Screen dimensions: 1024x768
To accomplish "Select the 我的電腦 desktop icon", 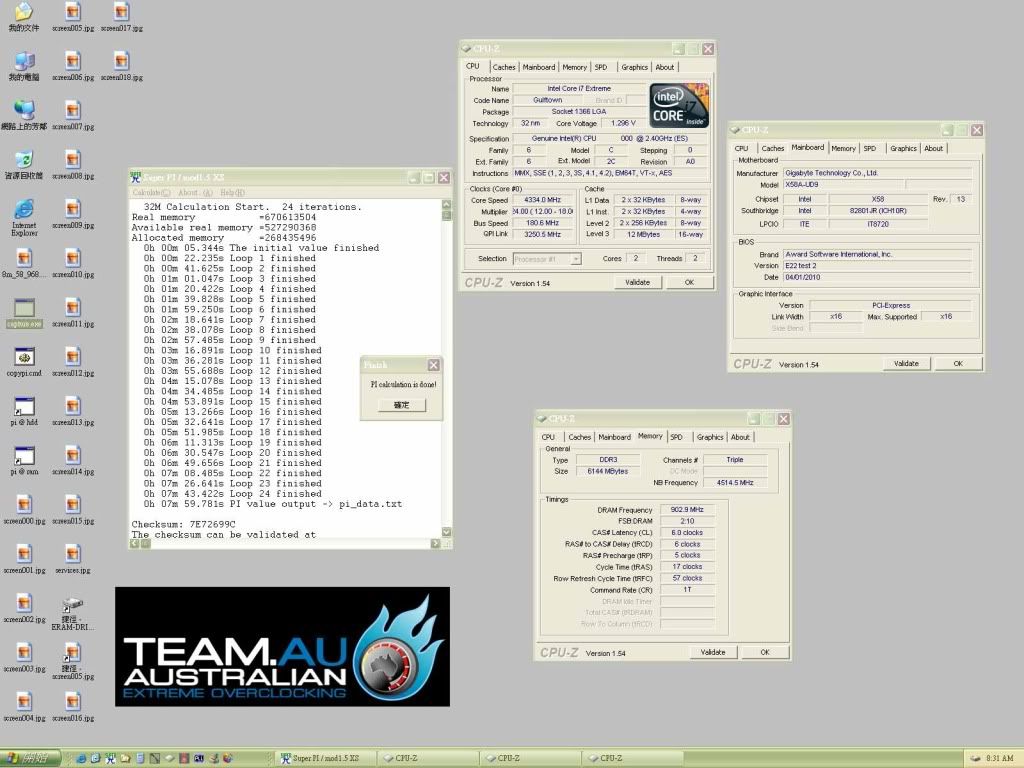I will [24, 66].
